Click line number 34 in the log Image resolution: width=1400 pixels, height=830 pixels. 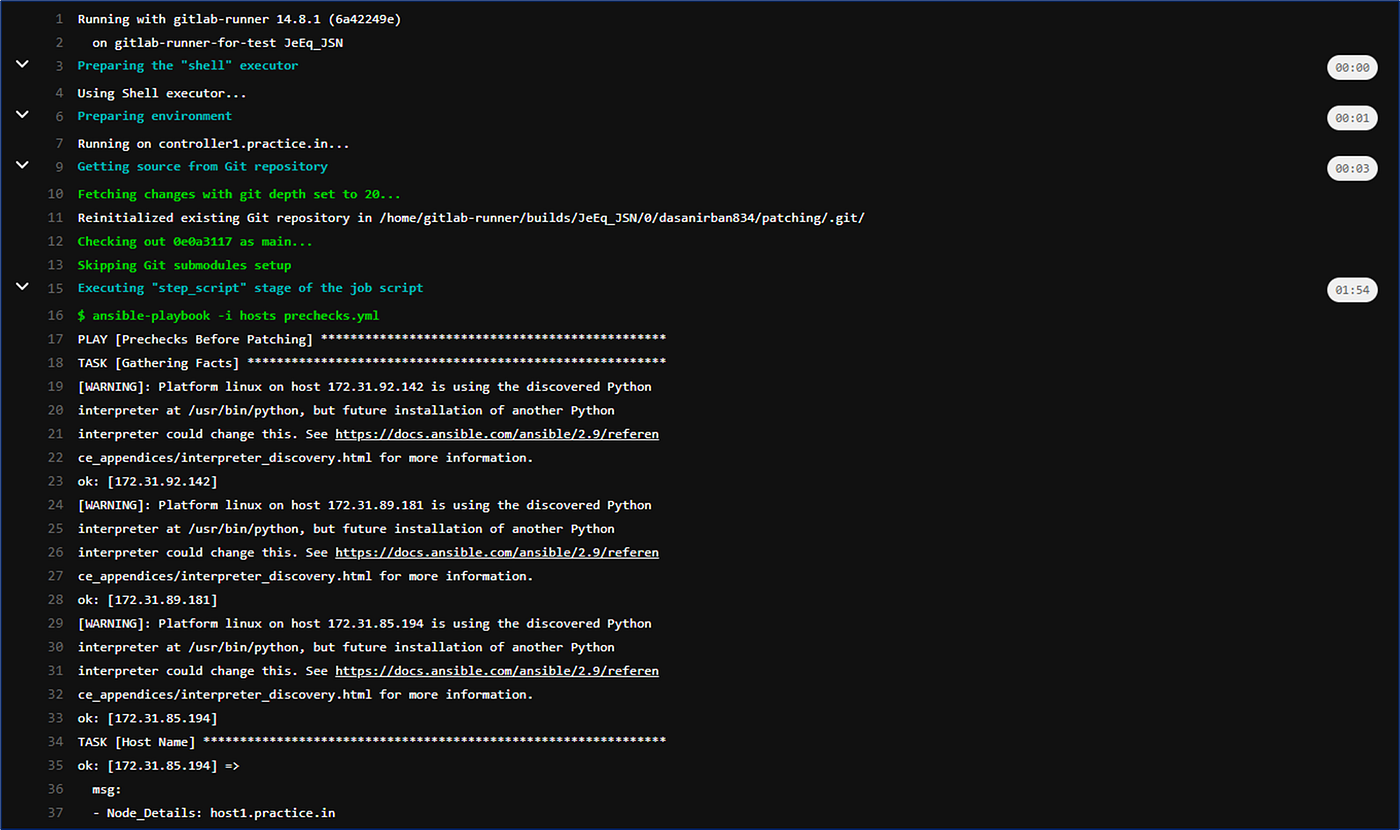56,741
